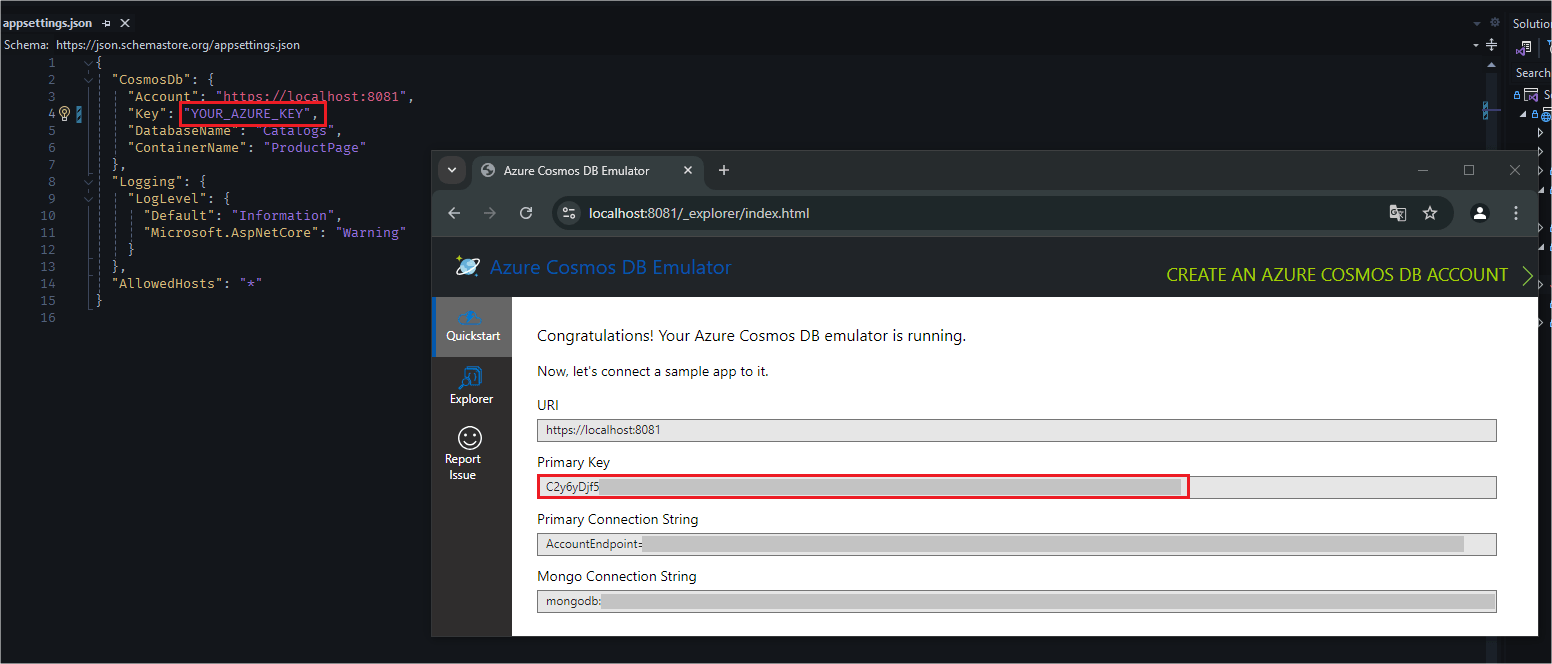1552x664 pixels.
Task: Open Chrome's translate page icon
Action: coord(1398,213)
